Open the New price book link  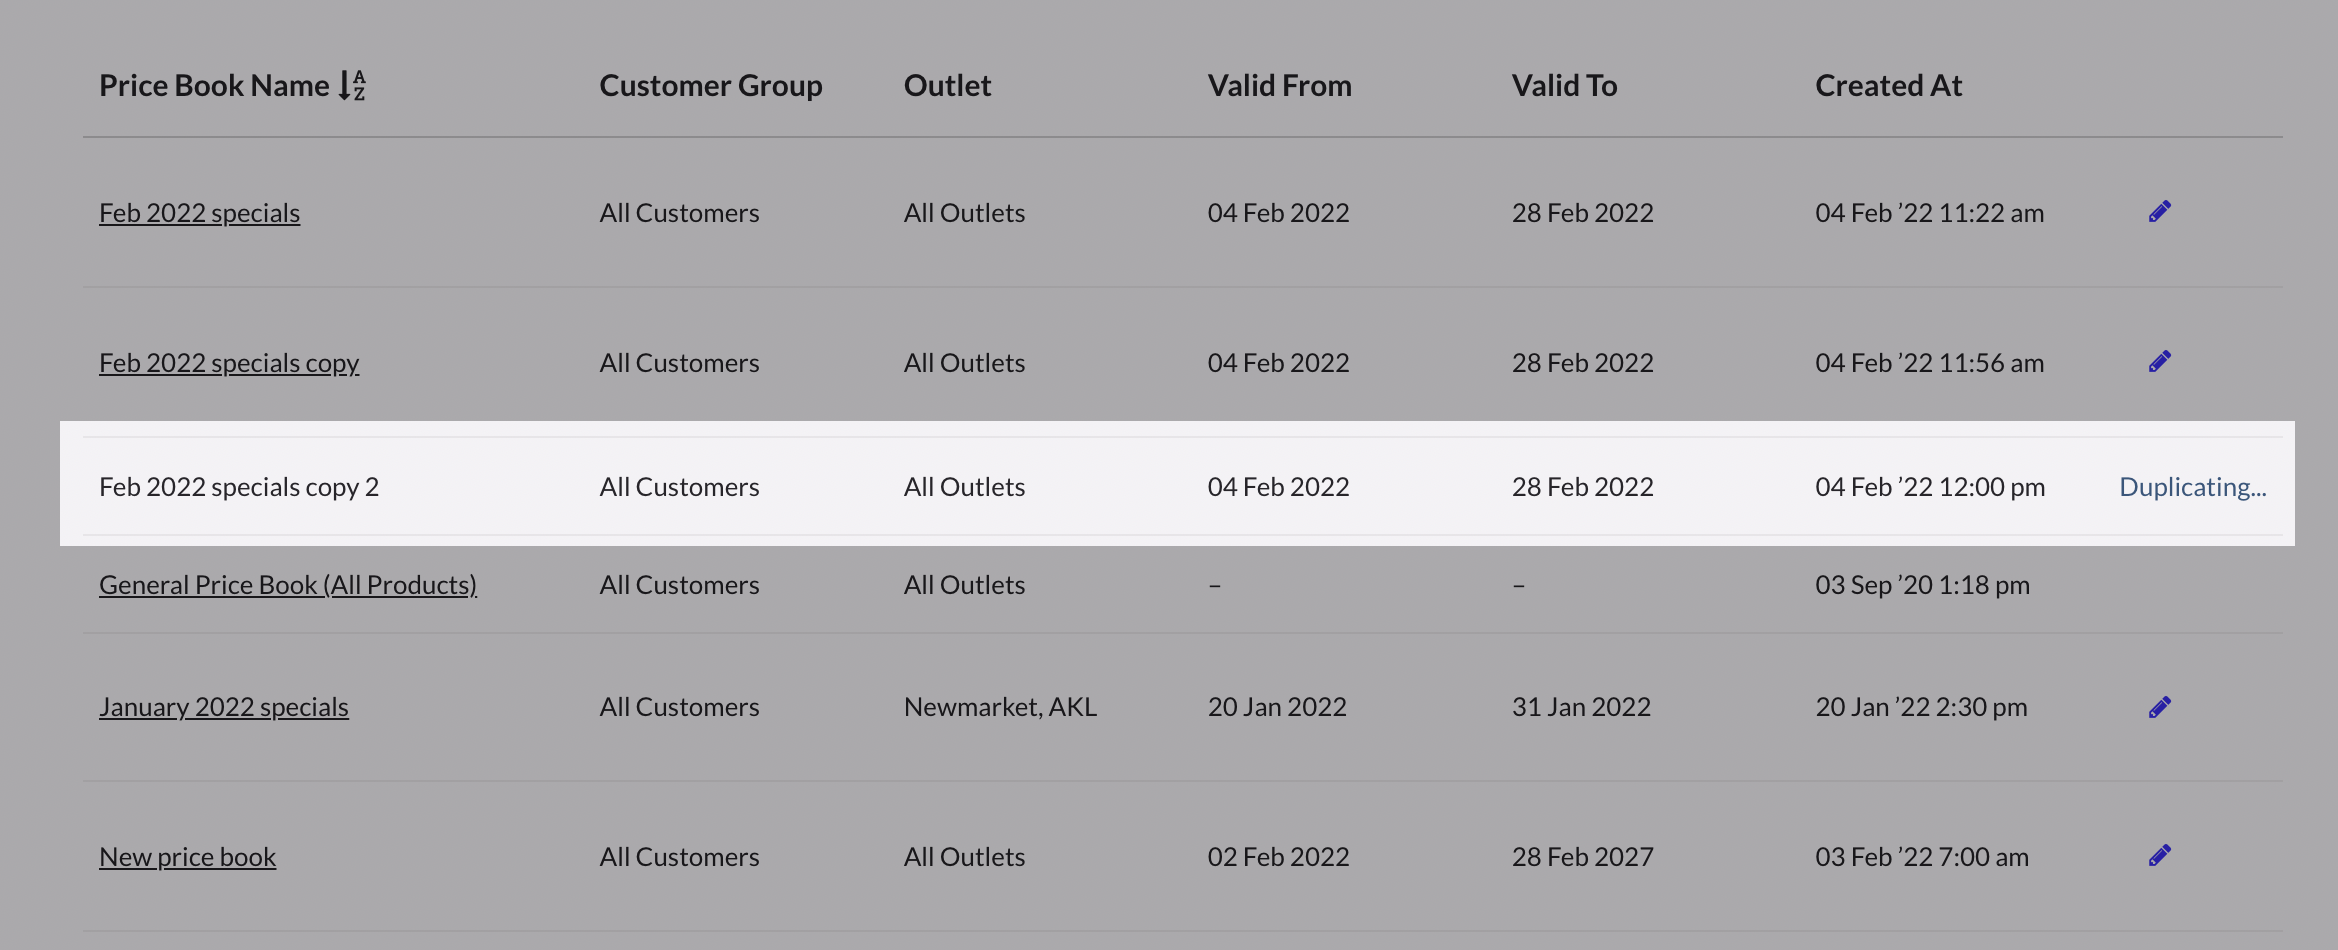click(x=188, y=857)
